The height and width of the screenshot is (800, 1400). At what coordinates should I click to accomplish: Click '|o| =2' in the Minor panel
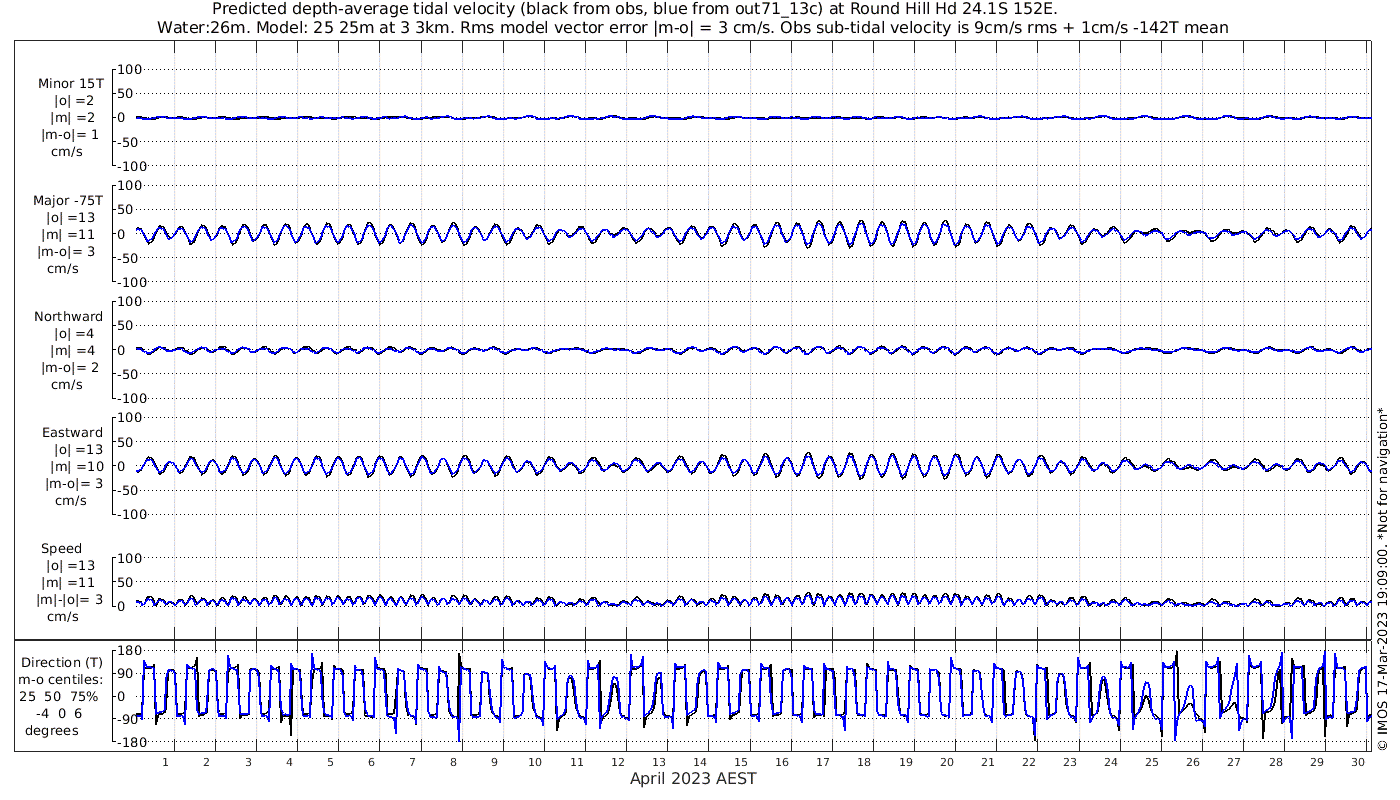coord(74,101)
